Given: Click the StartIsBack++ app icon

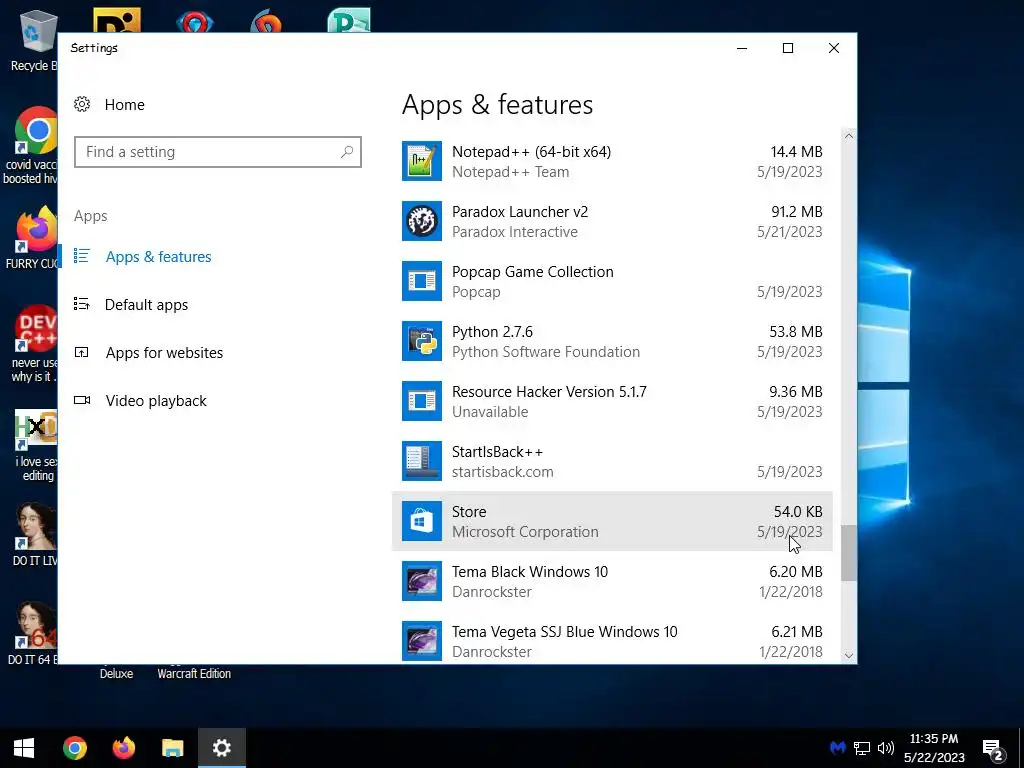Looking at the screenshot, I should click(422, 462).
